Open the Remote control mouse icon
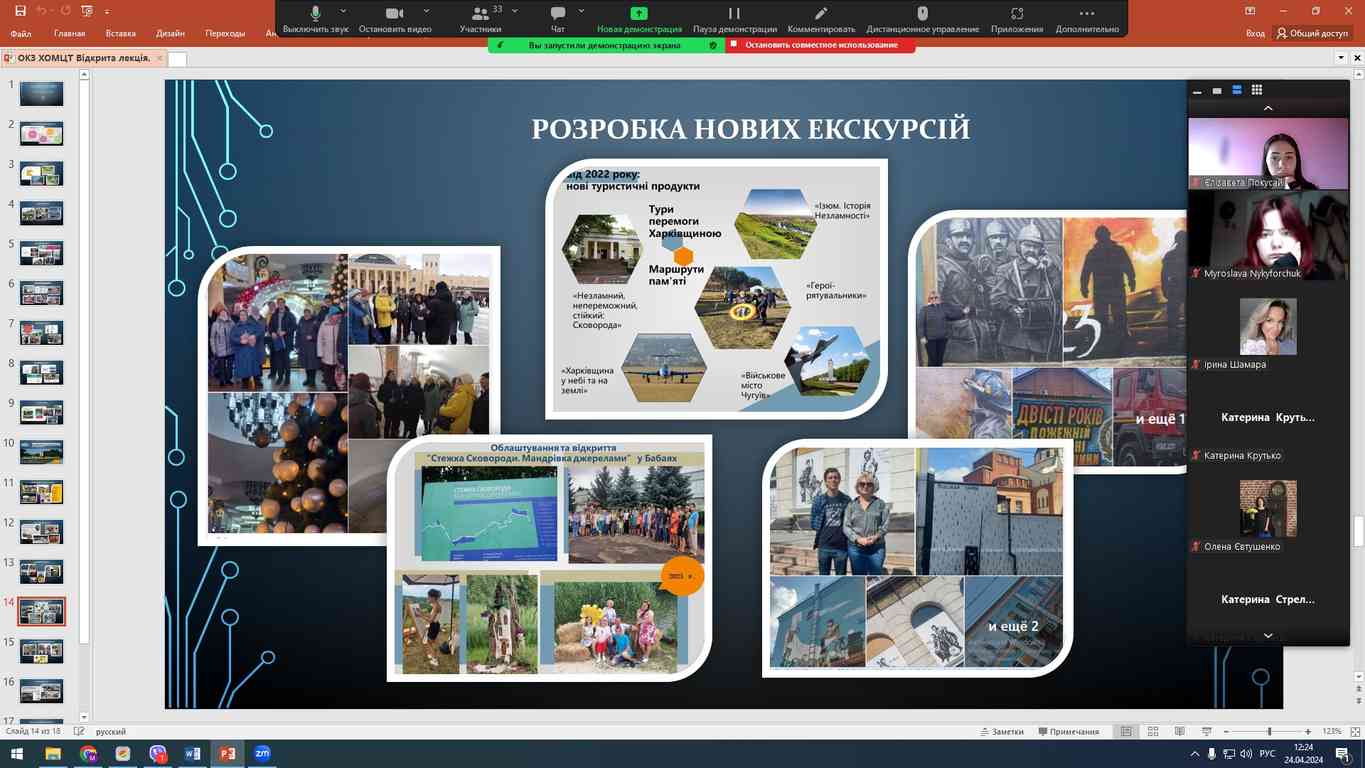This screenshot has width=1365, height=768. point(922,14)
